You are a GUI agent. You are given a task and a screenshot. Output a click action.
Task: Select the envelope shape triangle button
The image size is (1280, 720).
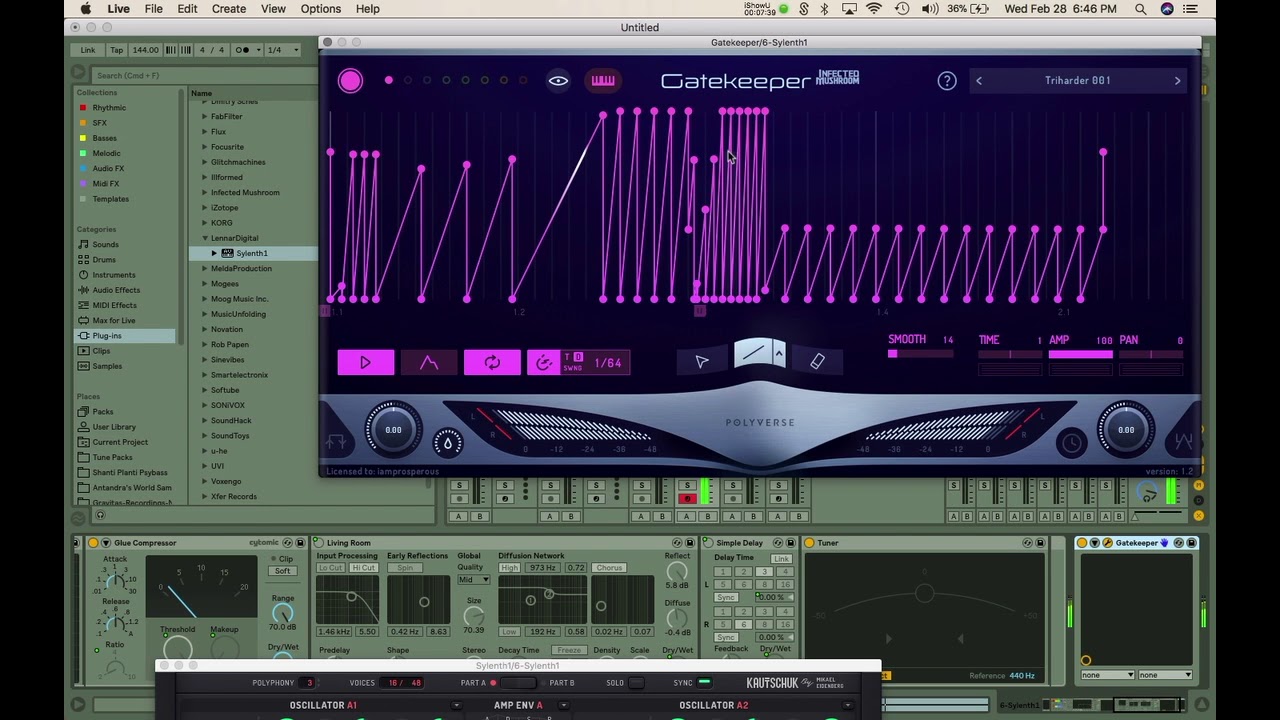[x=429, y=363]
